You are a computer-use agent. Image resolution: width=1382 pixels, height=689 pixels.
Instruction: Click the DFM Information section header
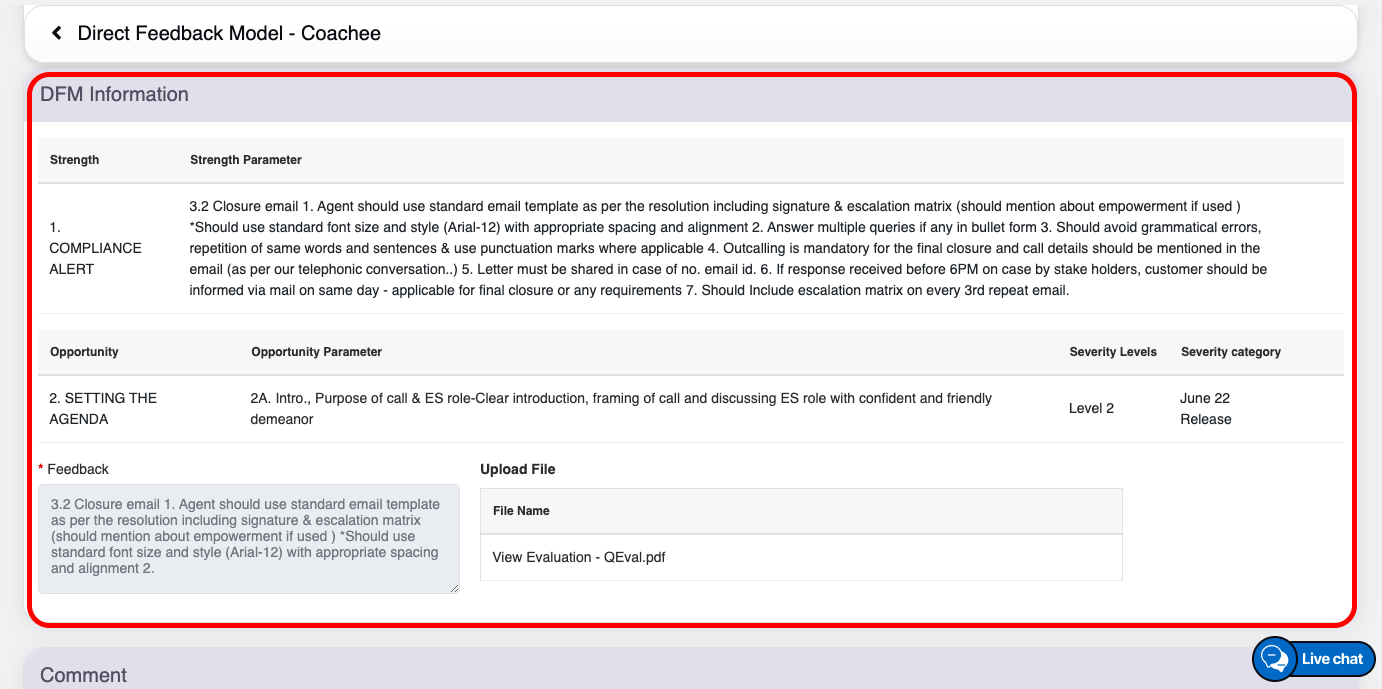point(114,95)
